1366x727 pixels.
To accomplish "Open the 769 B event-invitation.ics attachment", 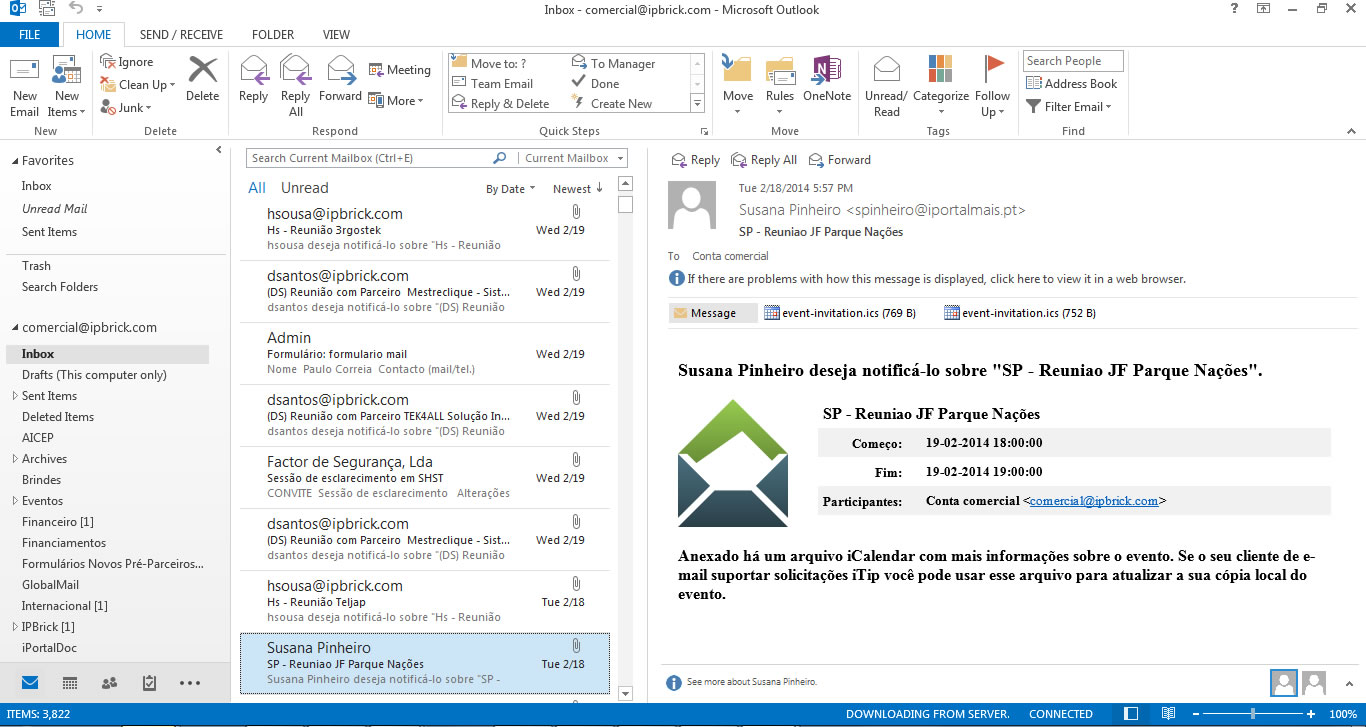I will (840, 313).
